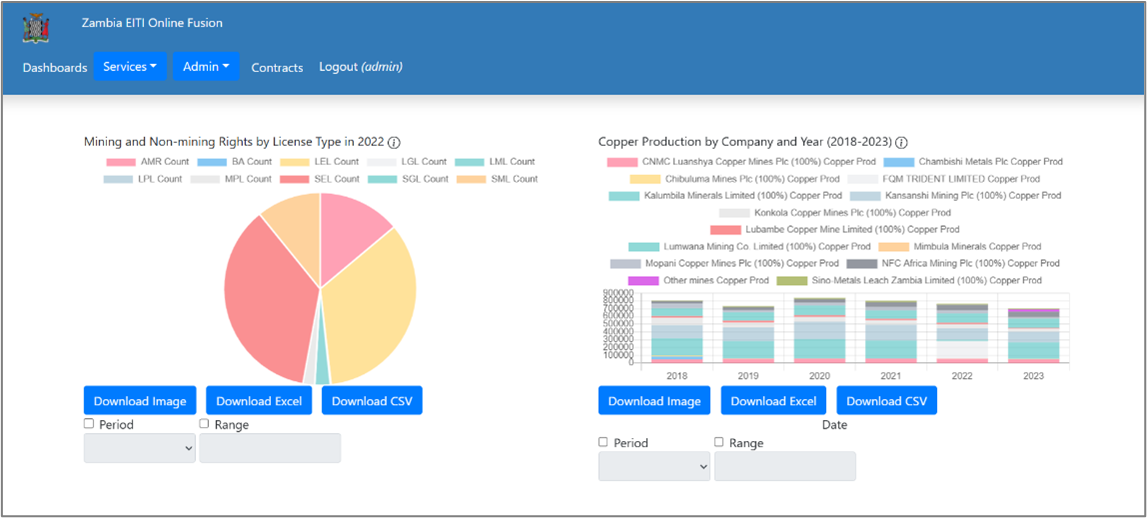Toggle Other mines Copper Prod legend entry
This screenshot has width=1147, height=518.
pos(699,280)
